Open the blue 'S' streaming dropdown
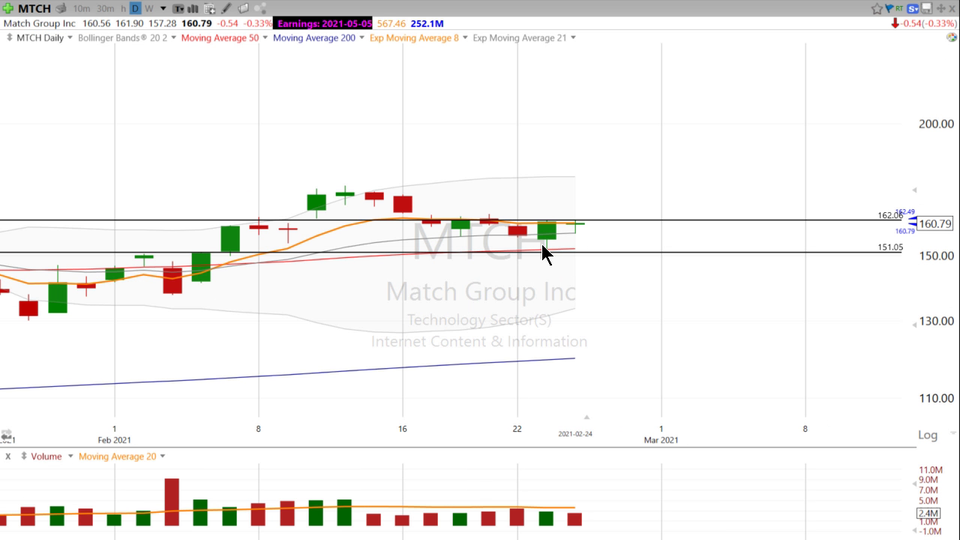Screen dimensions: 960x540 pos(913,9)
